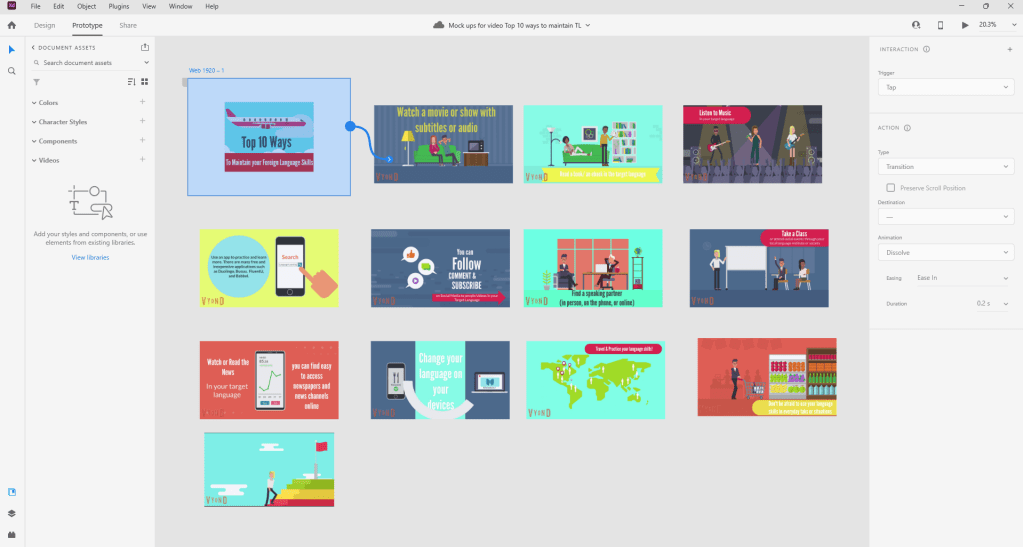Click the filter assets funnel icon
The image size is (1023, 547).
tap(36, 82)
